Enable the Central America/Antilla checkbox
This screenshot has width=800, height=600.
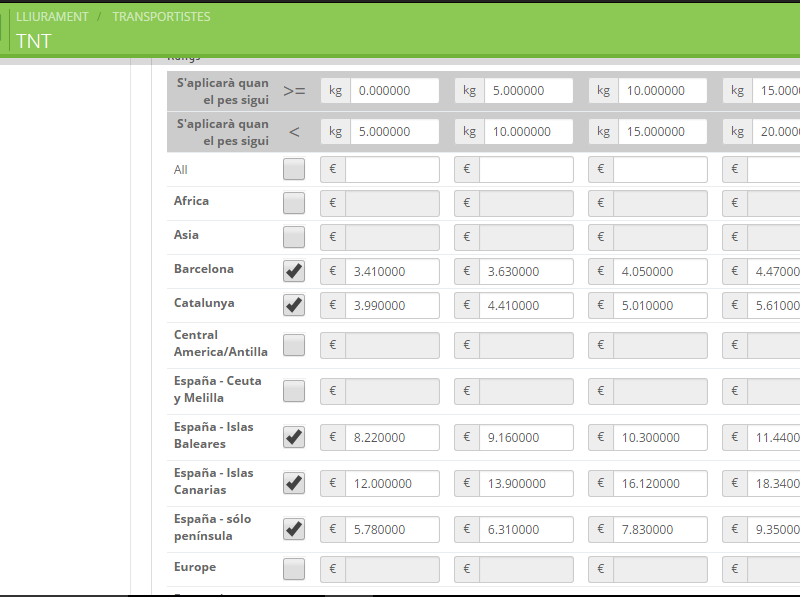[294, 345]
